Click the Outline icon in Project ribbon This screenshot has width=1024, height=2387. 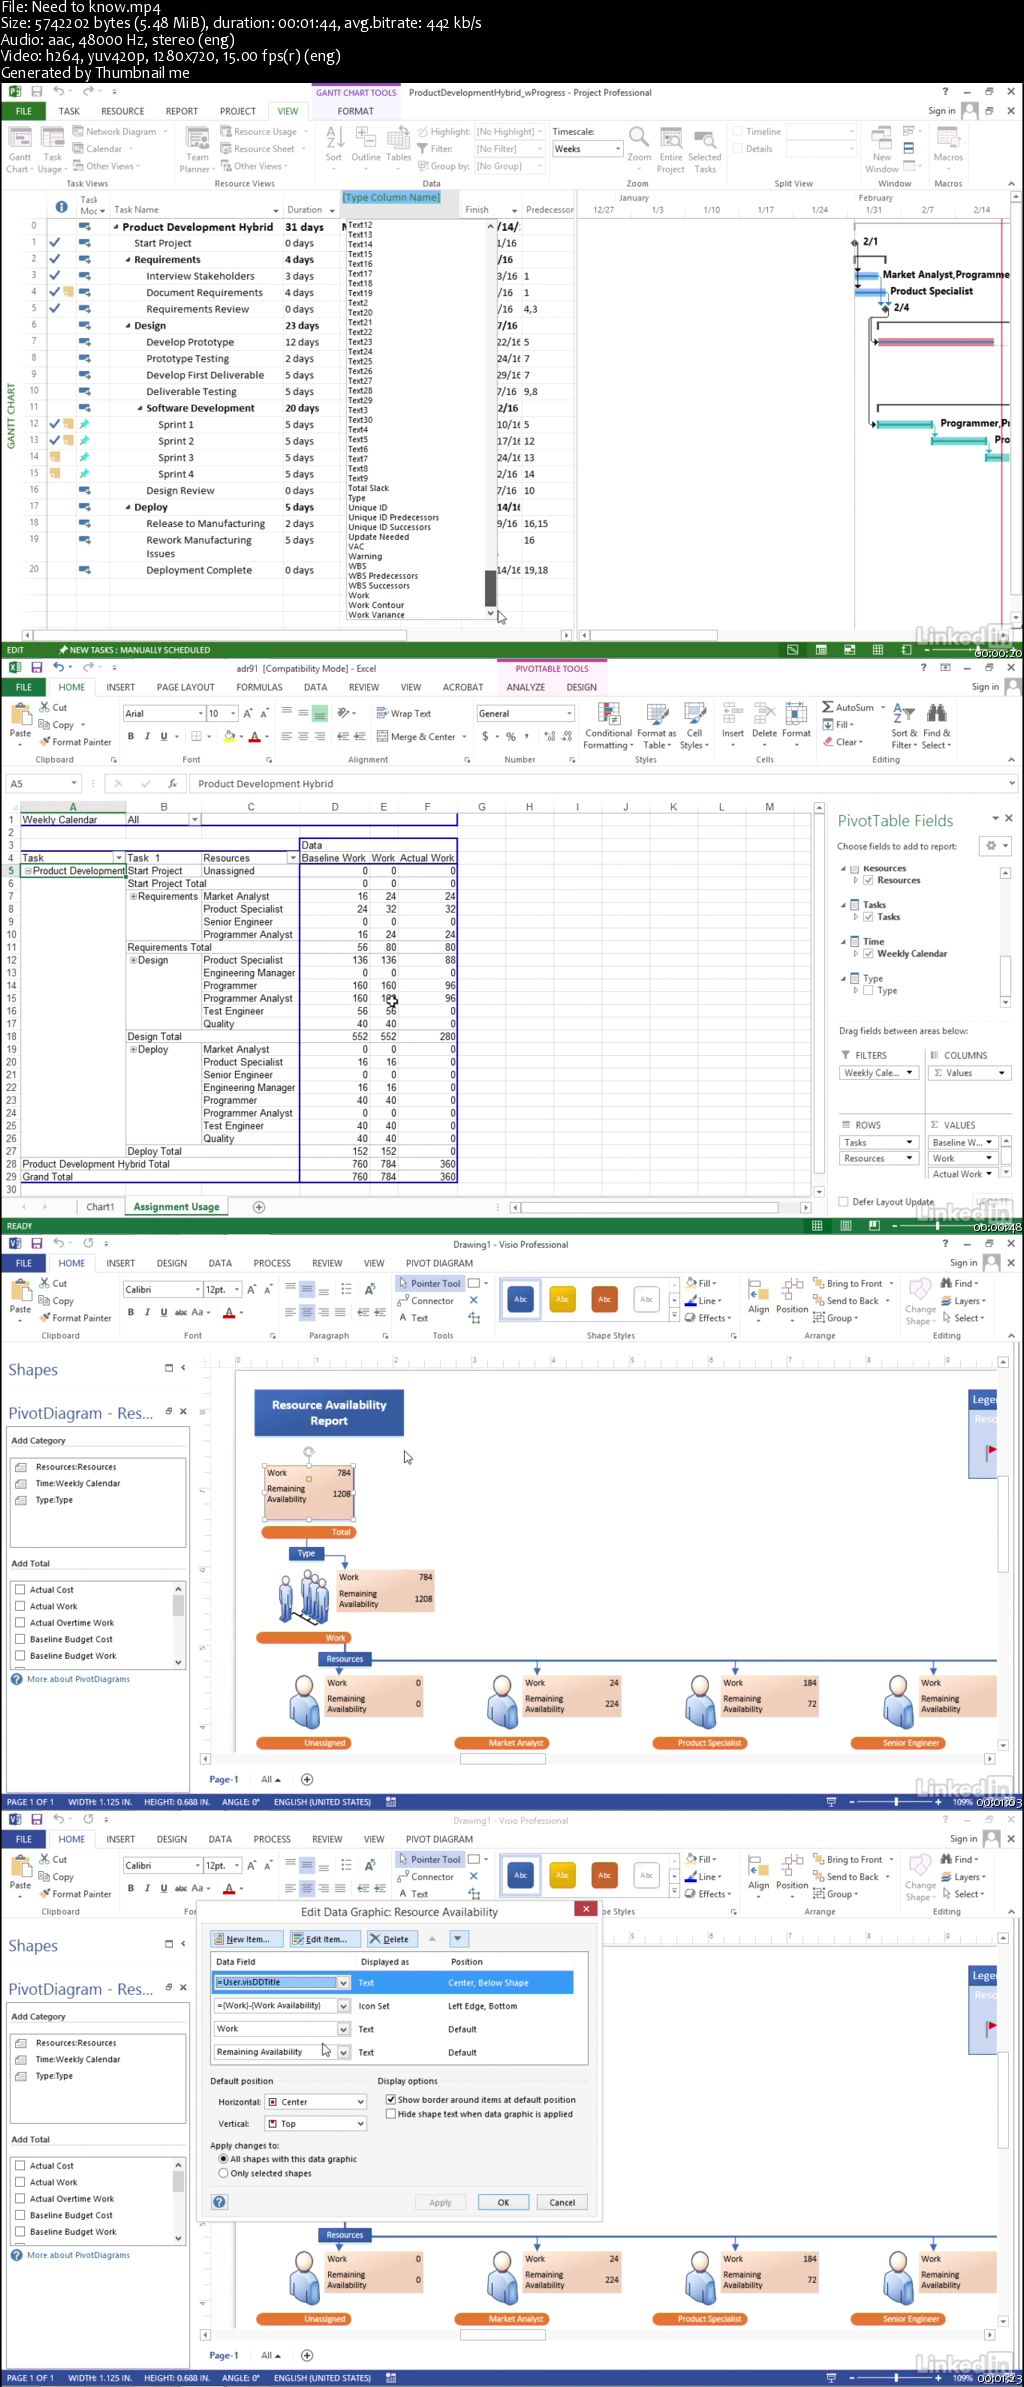point(366,146)
